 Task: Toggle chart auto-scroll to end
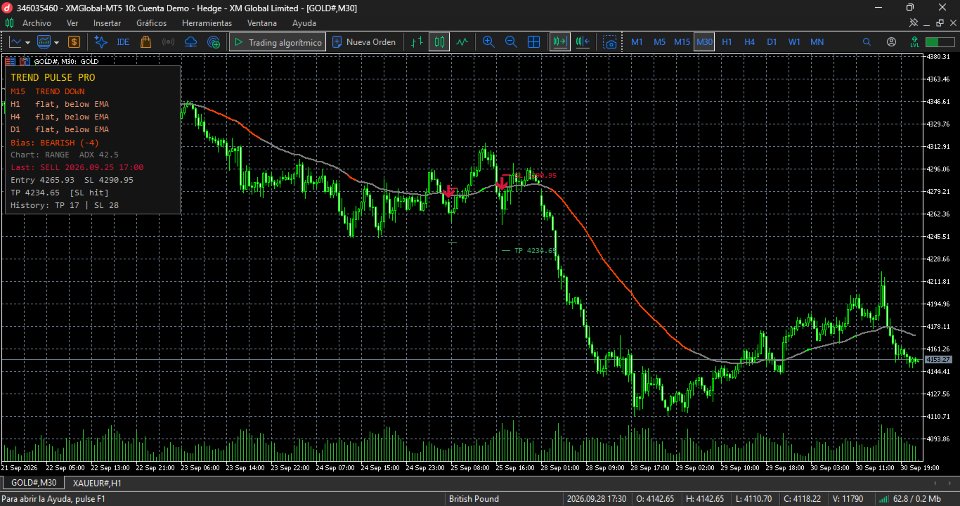click(x=560, y=42)
